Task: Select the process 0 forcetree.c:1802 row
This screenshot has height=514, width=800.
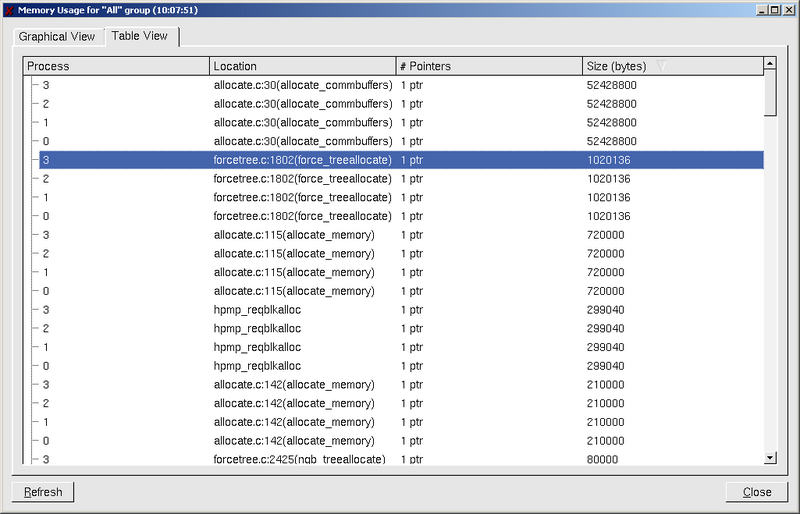Action: point(300,216)
